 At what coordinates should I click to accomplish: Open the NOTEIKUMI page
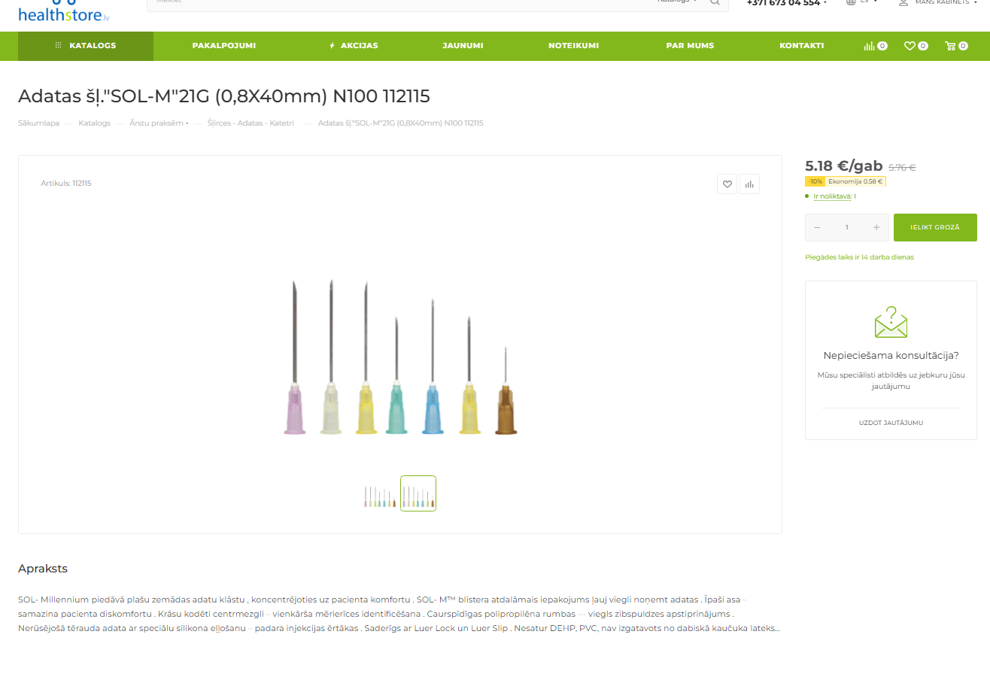[x=573, y=46]
